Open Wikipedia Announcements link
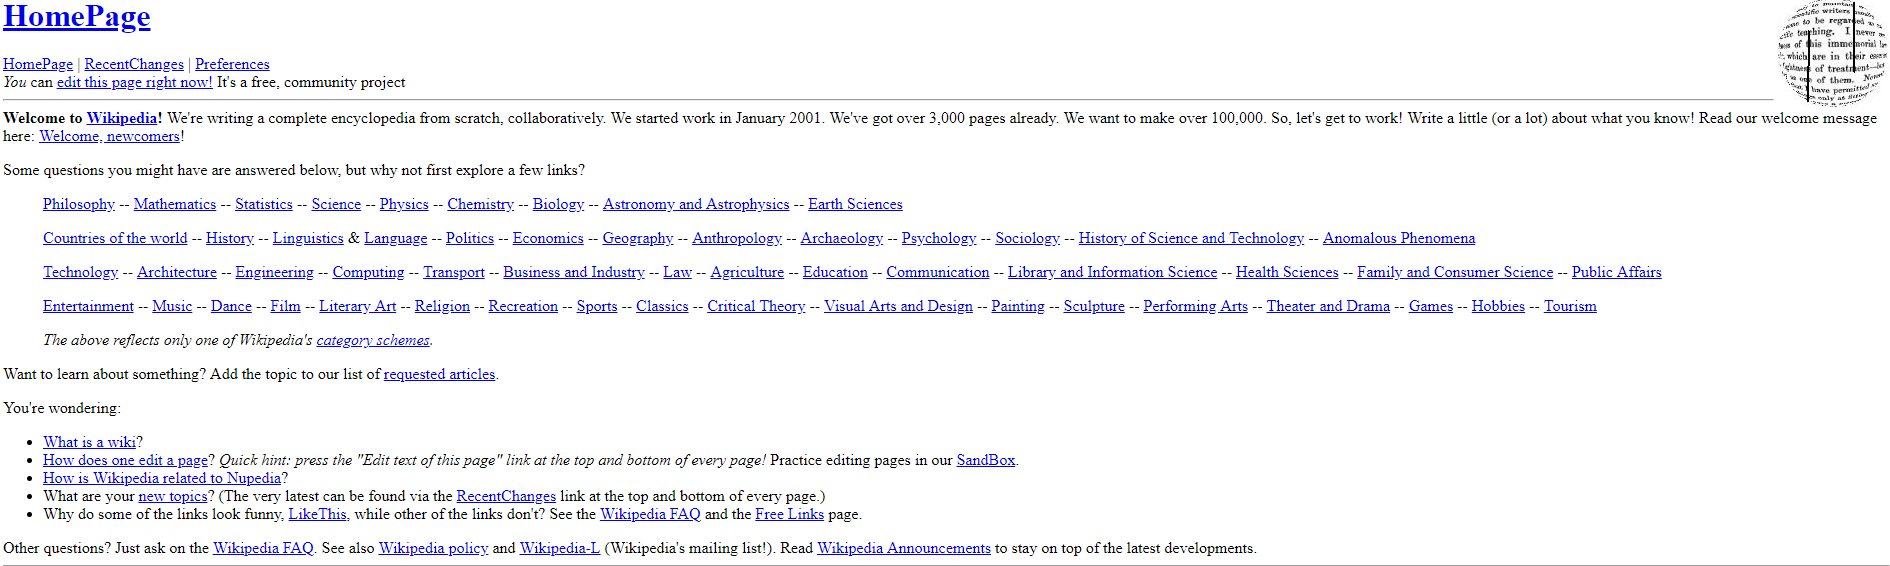The image size is (1890, 566). click(x=904, y=548)
